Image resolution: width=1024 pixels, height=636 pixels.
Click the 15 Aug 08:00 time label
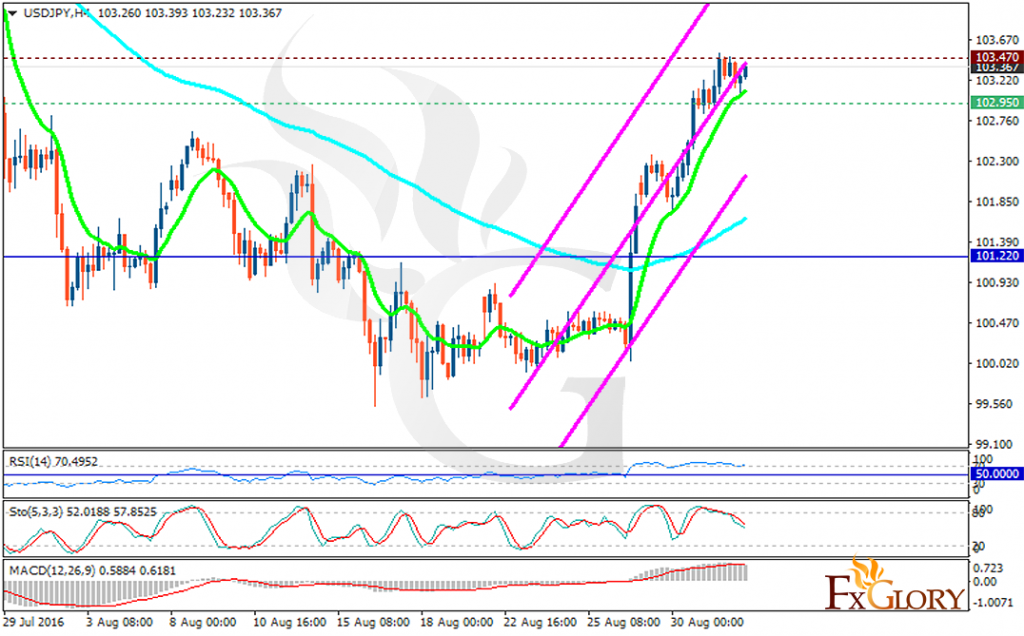[x=374, y=622]
